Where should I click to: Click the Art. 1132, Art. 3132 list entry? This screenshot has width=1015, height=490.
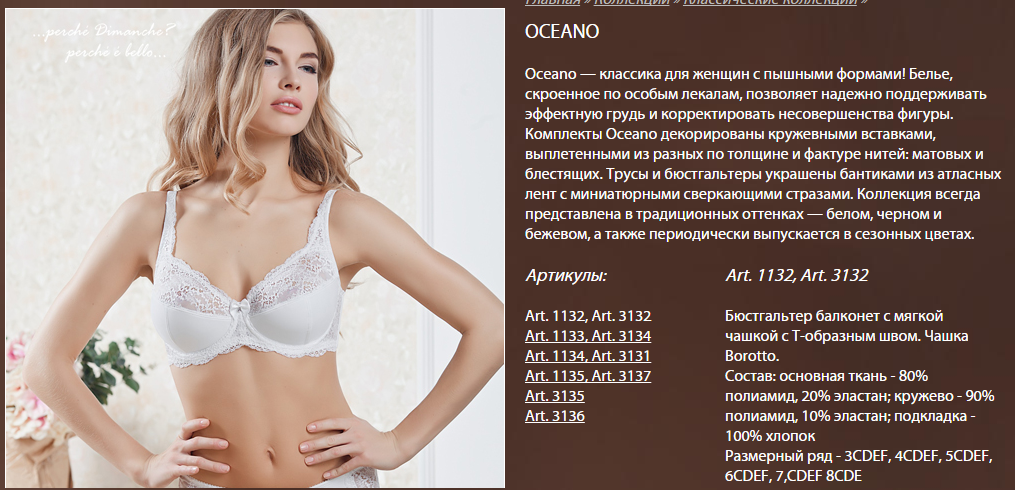coord(588,316)
